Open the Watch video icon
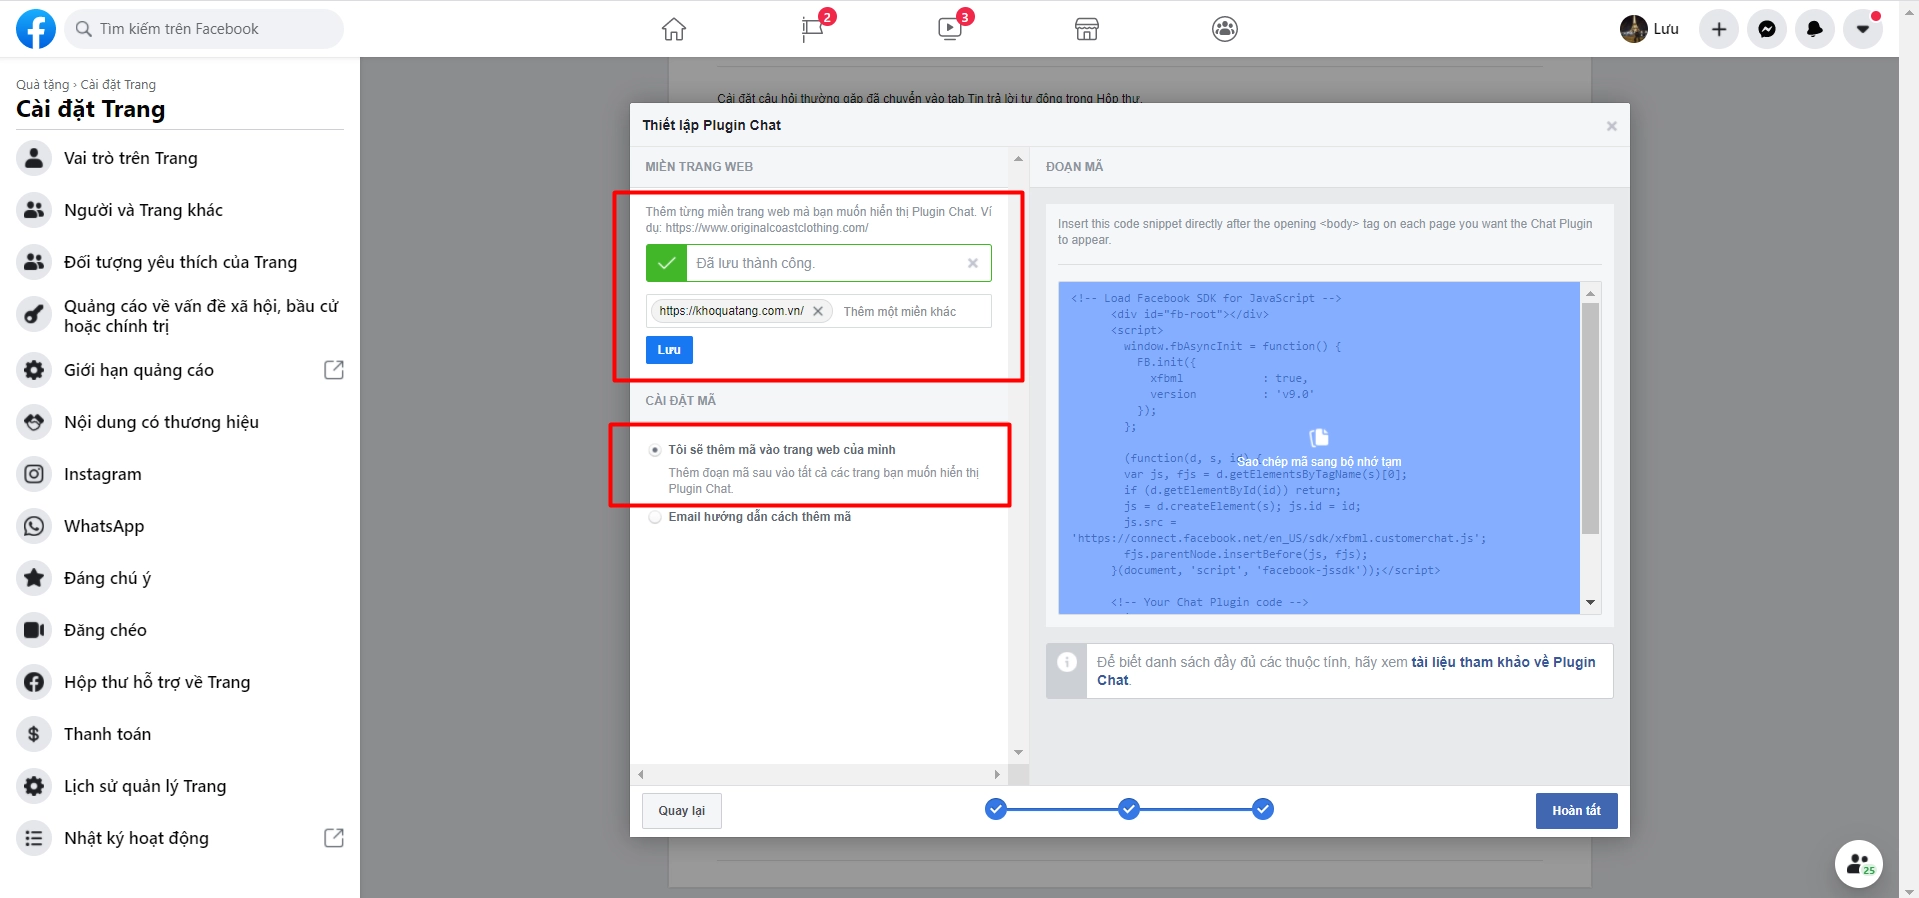1919x898 pixels. pyautogui.click(x=950, y=29)
